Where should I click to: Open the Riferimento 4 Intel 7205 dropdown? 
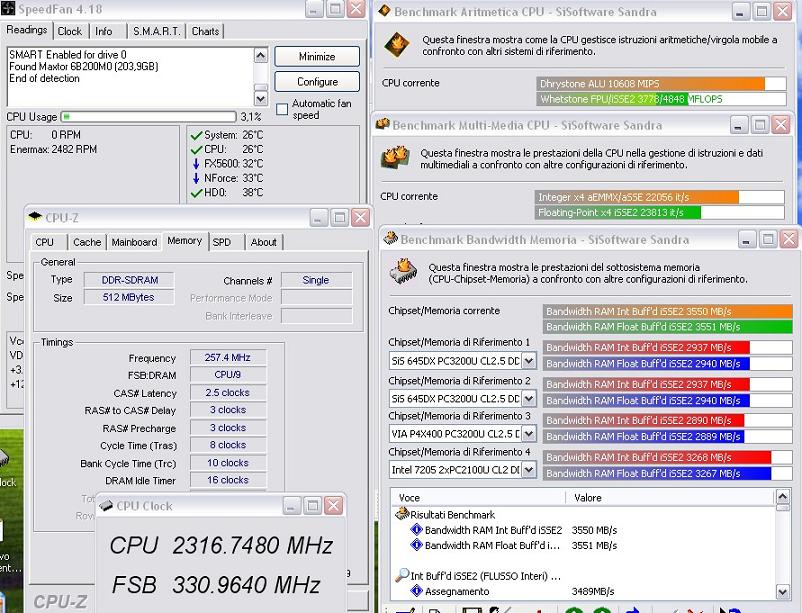(529, 469)
